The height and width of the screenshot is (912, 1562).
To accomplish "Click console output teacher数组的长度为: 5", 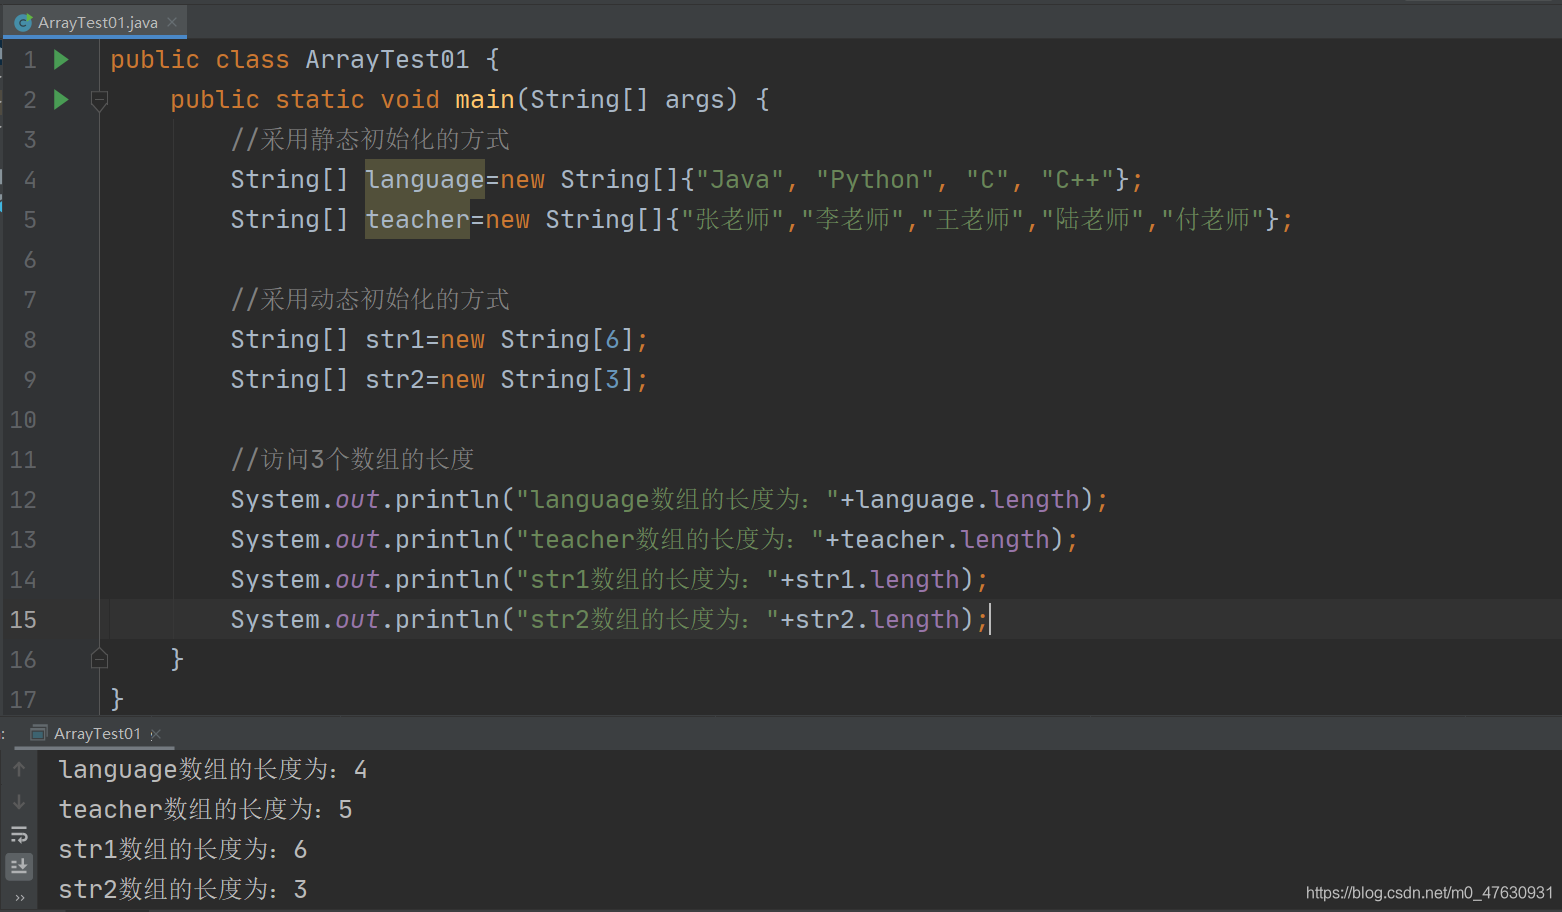I will point(205,810).
